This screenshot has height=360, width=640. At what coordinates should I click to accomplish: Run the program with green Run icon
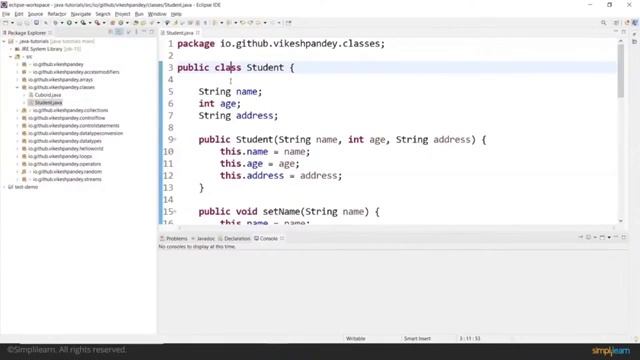pyautogui.click(x=69, y=23)
